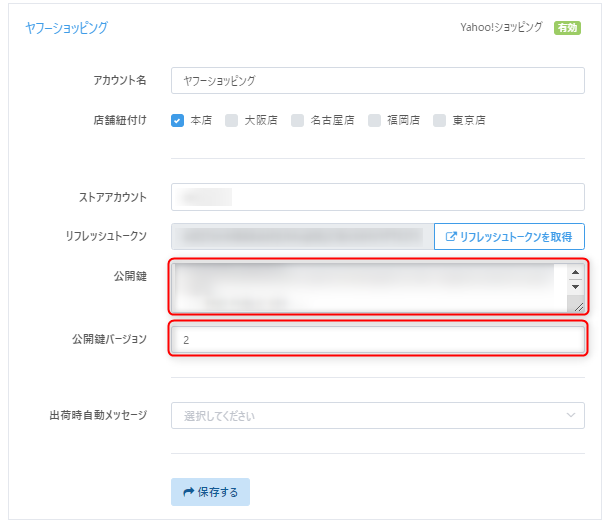608x526 pixels.
Task: Select the 東京店 checkbox
Action: point(440,120)
